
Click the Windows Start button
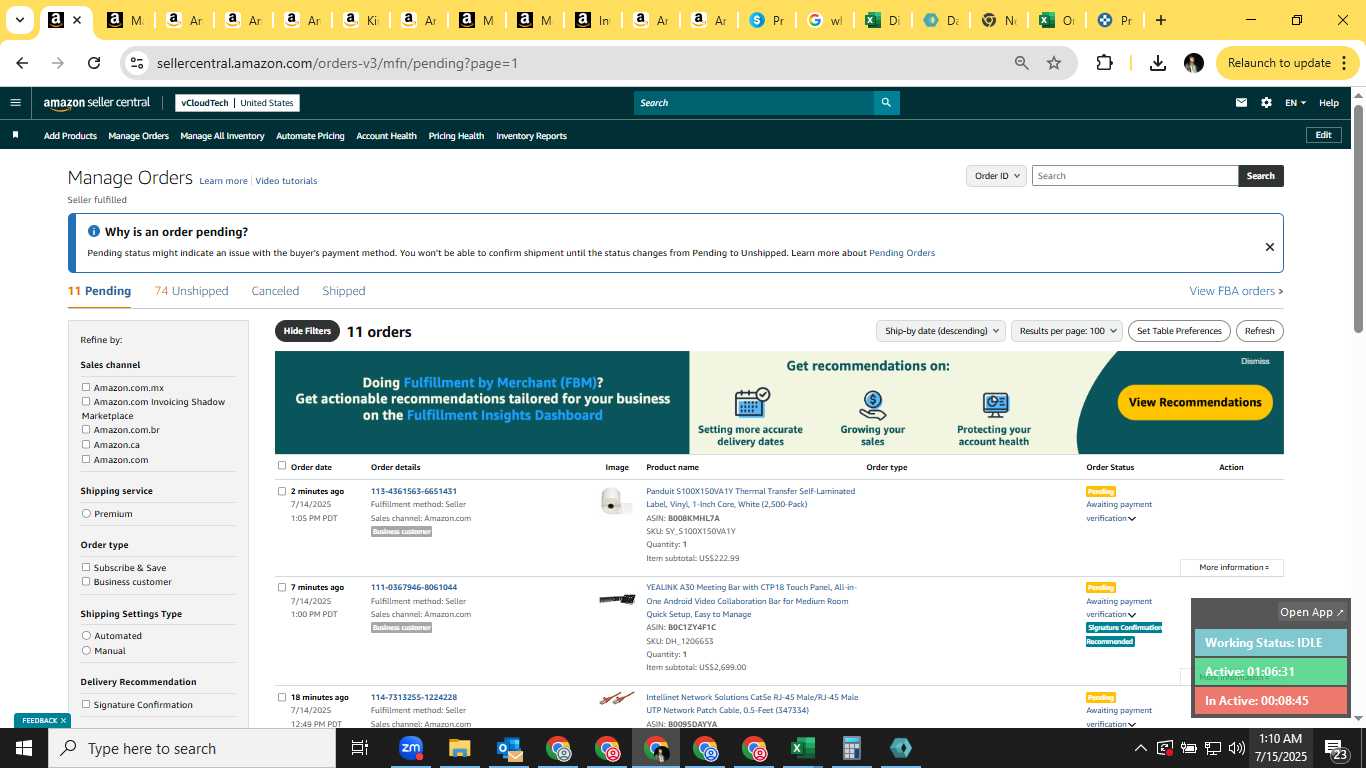click(24, 748)
